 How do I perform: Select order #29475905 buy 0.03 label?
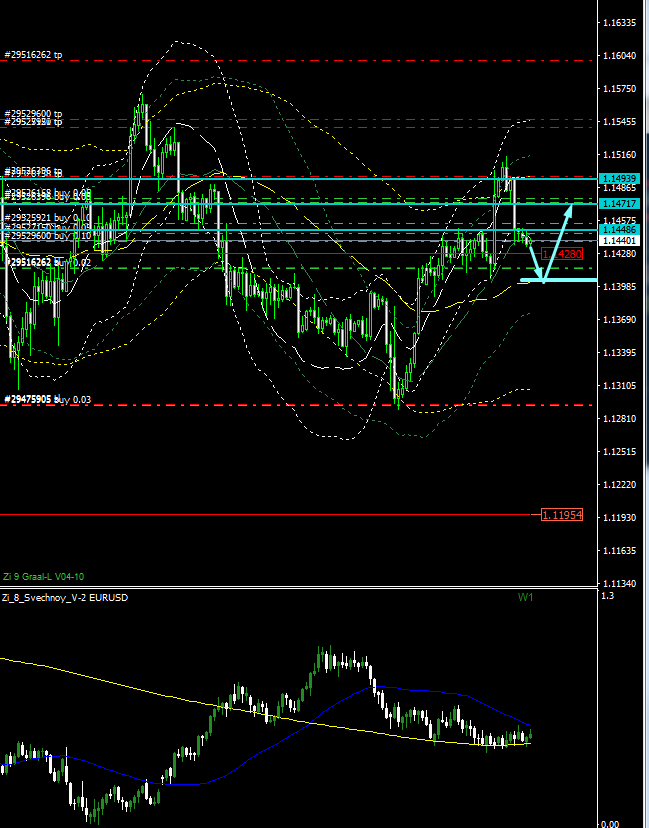[48, 400]
